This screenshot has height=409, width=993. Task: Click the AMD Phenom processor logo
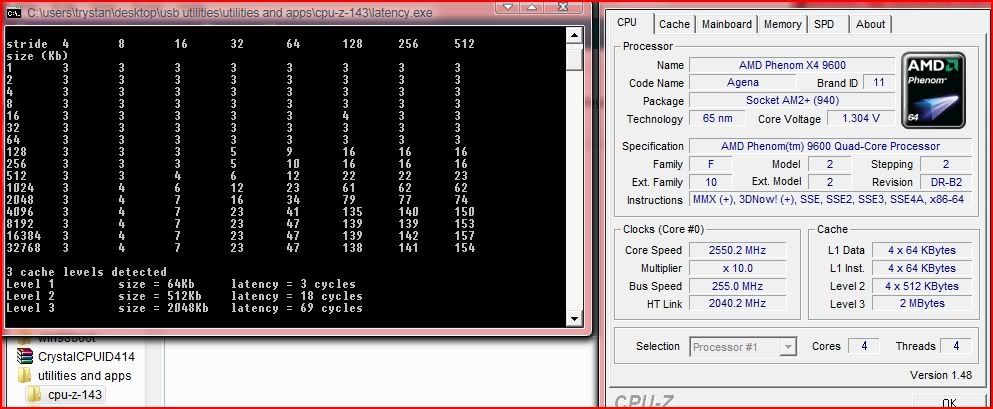(934, 91)
